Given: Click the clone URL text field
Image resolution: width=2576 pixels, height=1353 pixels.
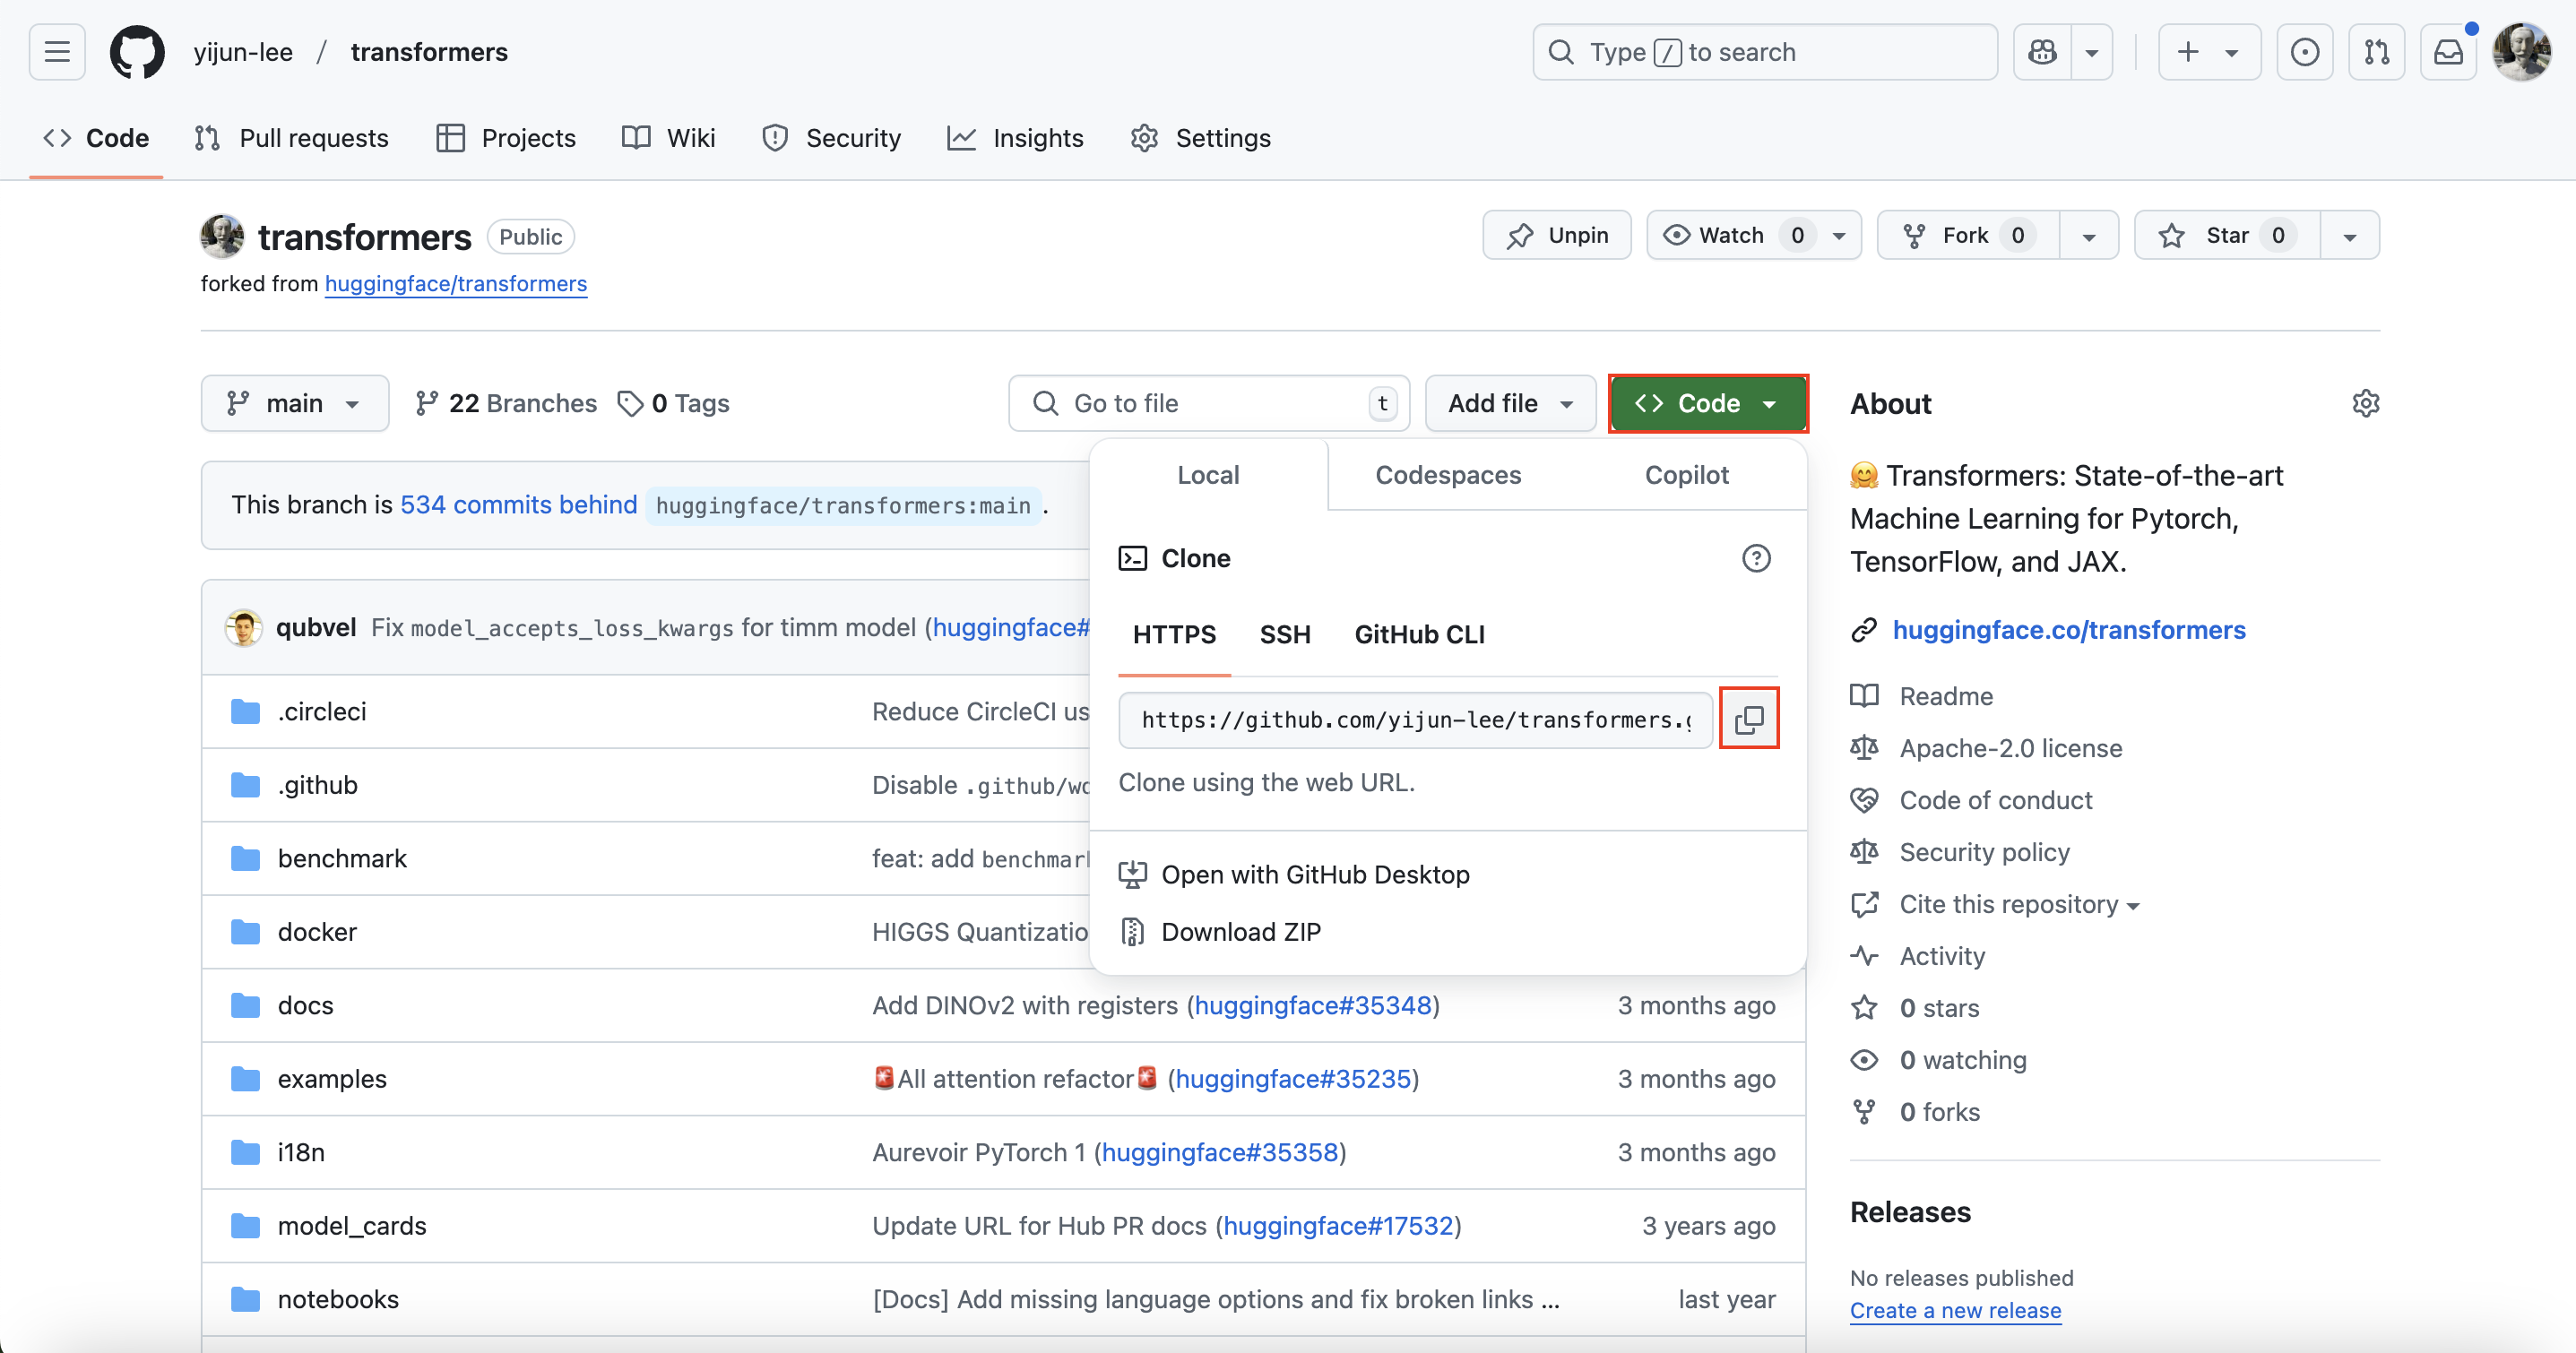Looking at the screenshot, I should [x=1415, y=720].
